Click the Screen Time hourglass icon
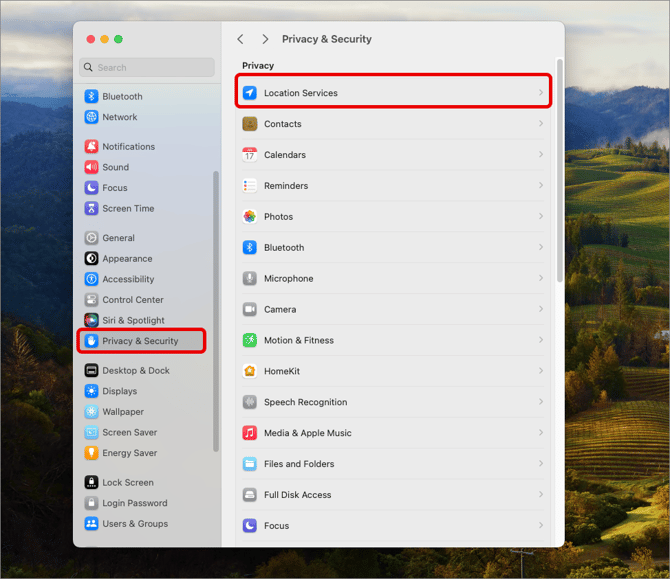The height and width of the screenshot is (579, 670). [x=91, y=208]
